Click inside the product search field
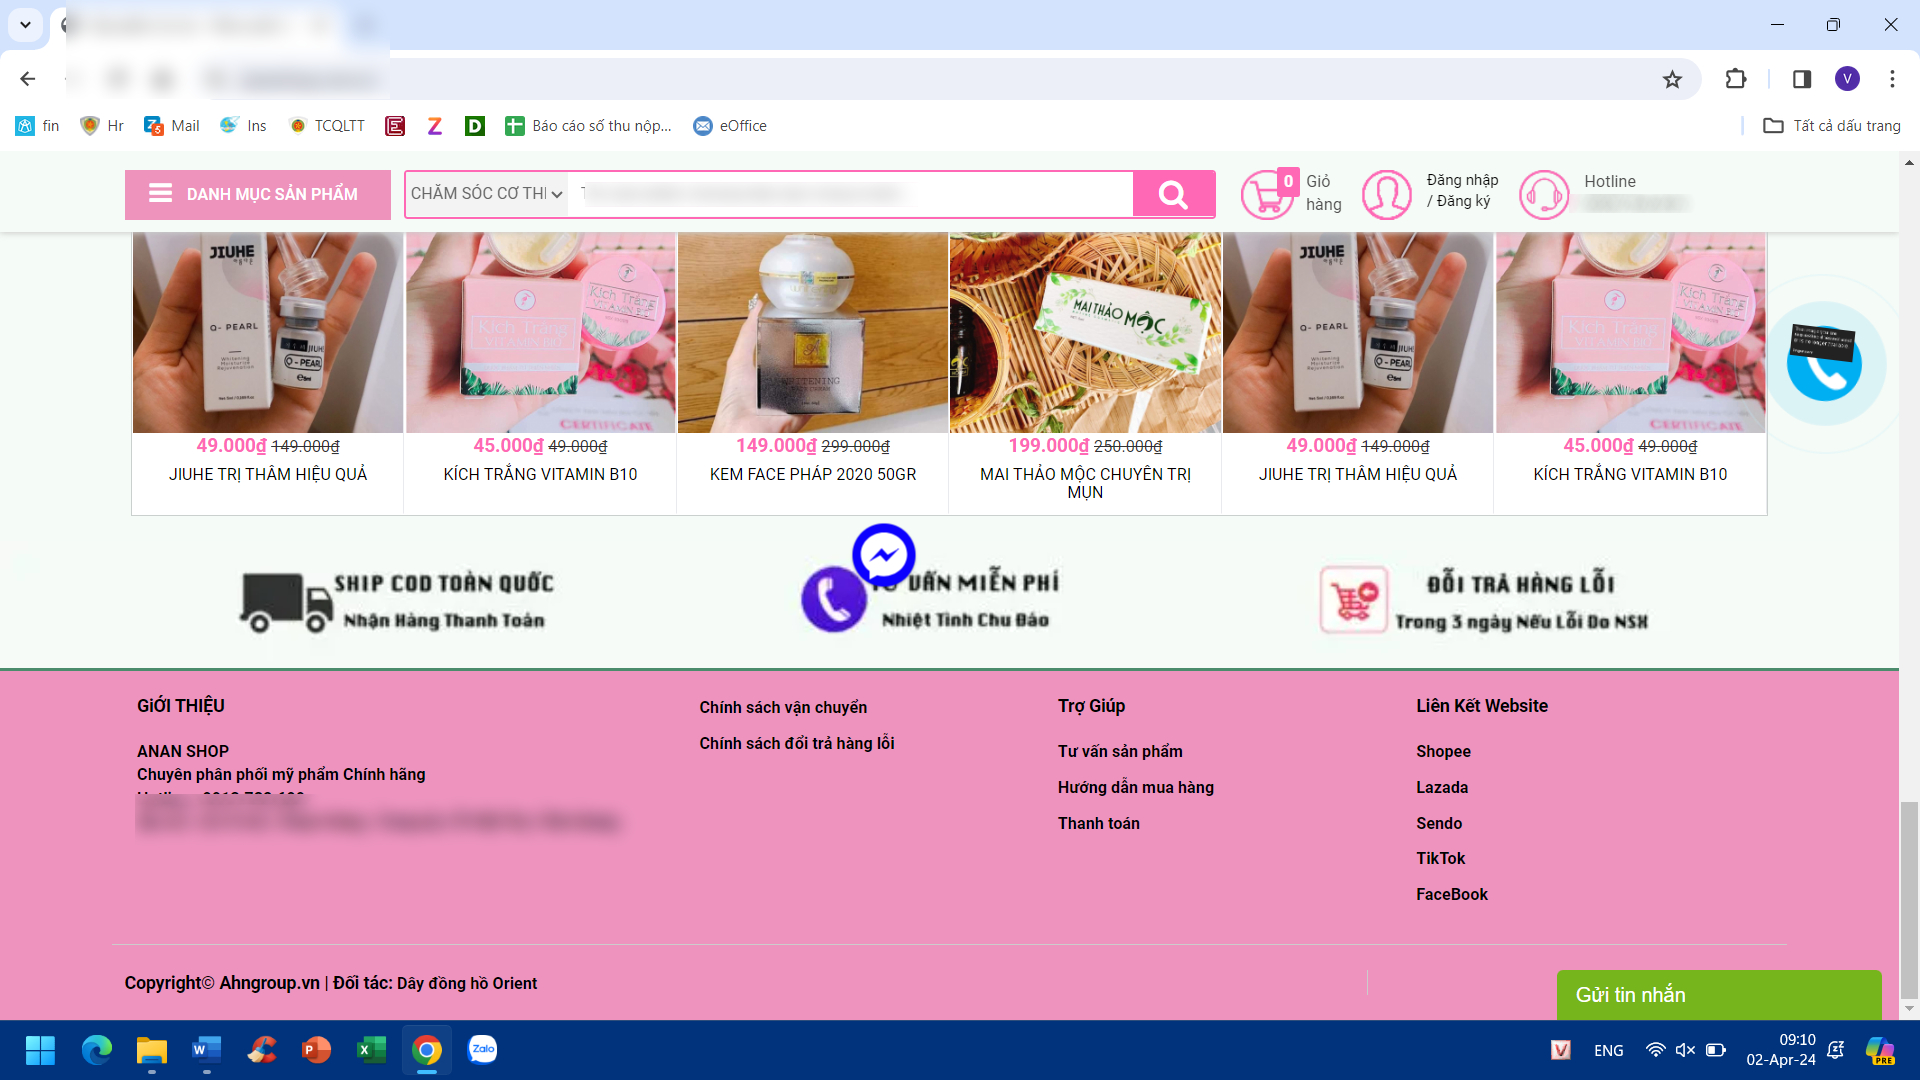 coord(850,194)
